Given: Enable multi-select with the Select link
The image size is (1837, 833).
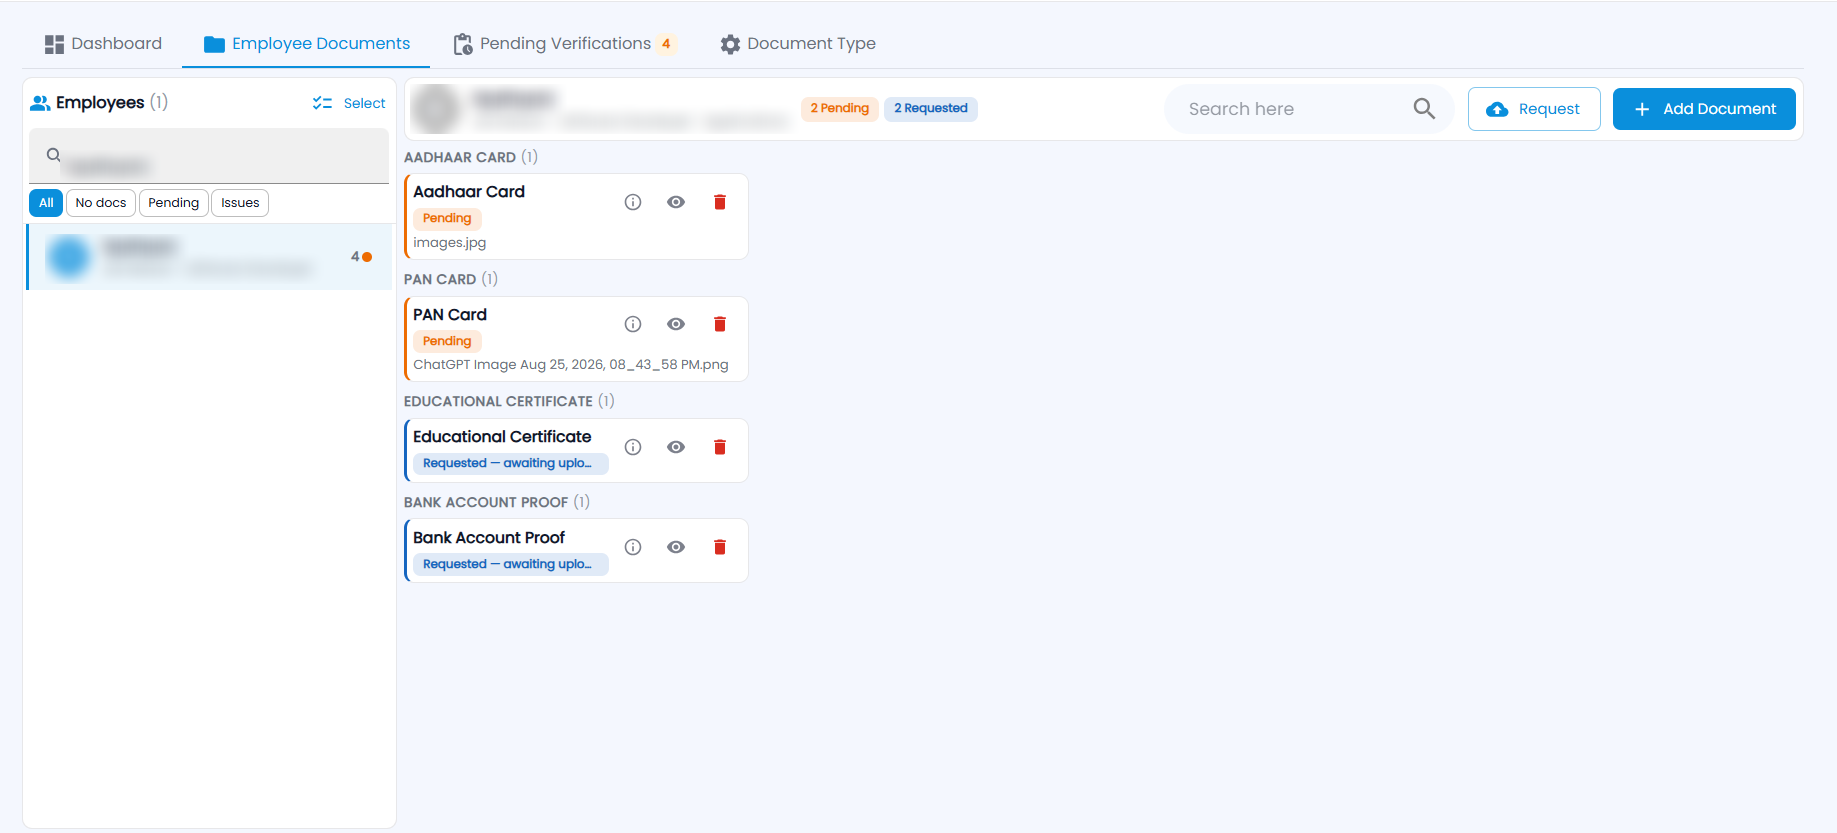Looking at the screenshot, I should coord(349,103).
